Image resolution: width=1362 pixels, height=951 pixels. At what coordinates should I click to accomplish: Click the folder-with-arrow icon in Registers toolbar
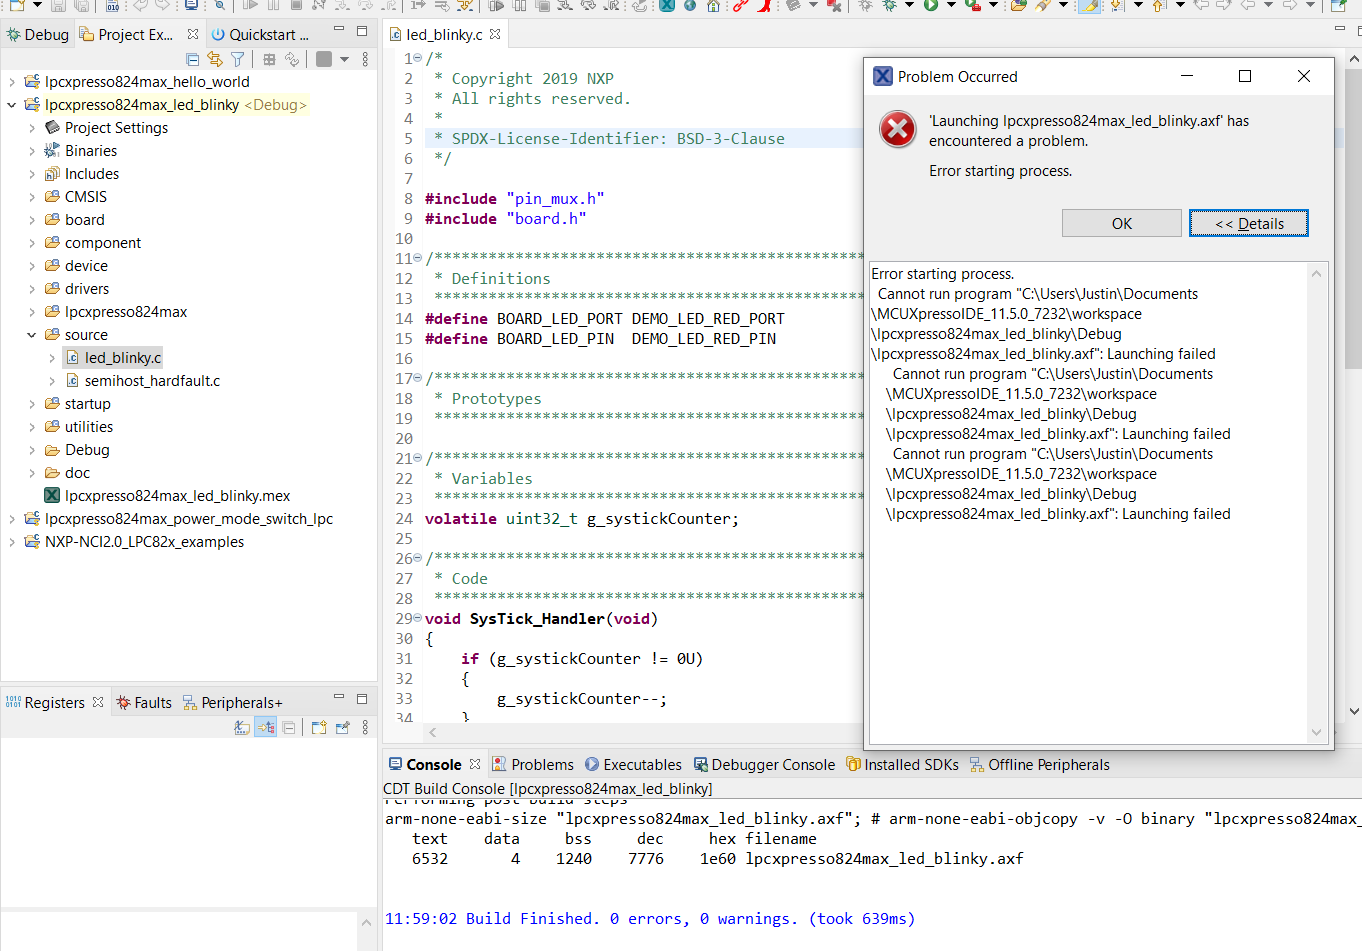[319, 728]
